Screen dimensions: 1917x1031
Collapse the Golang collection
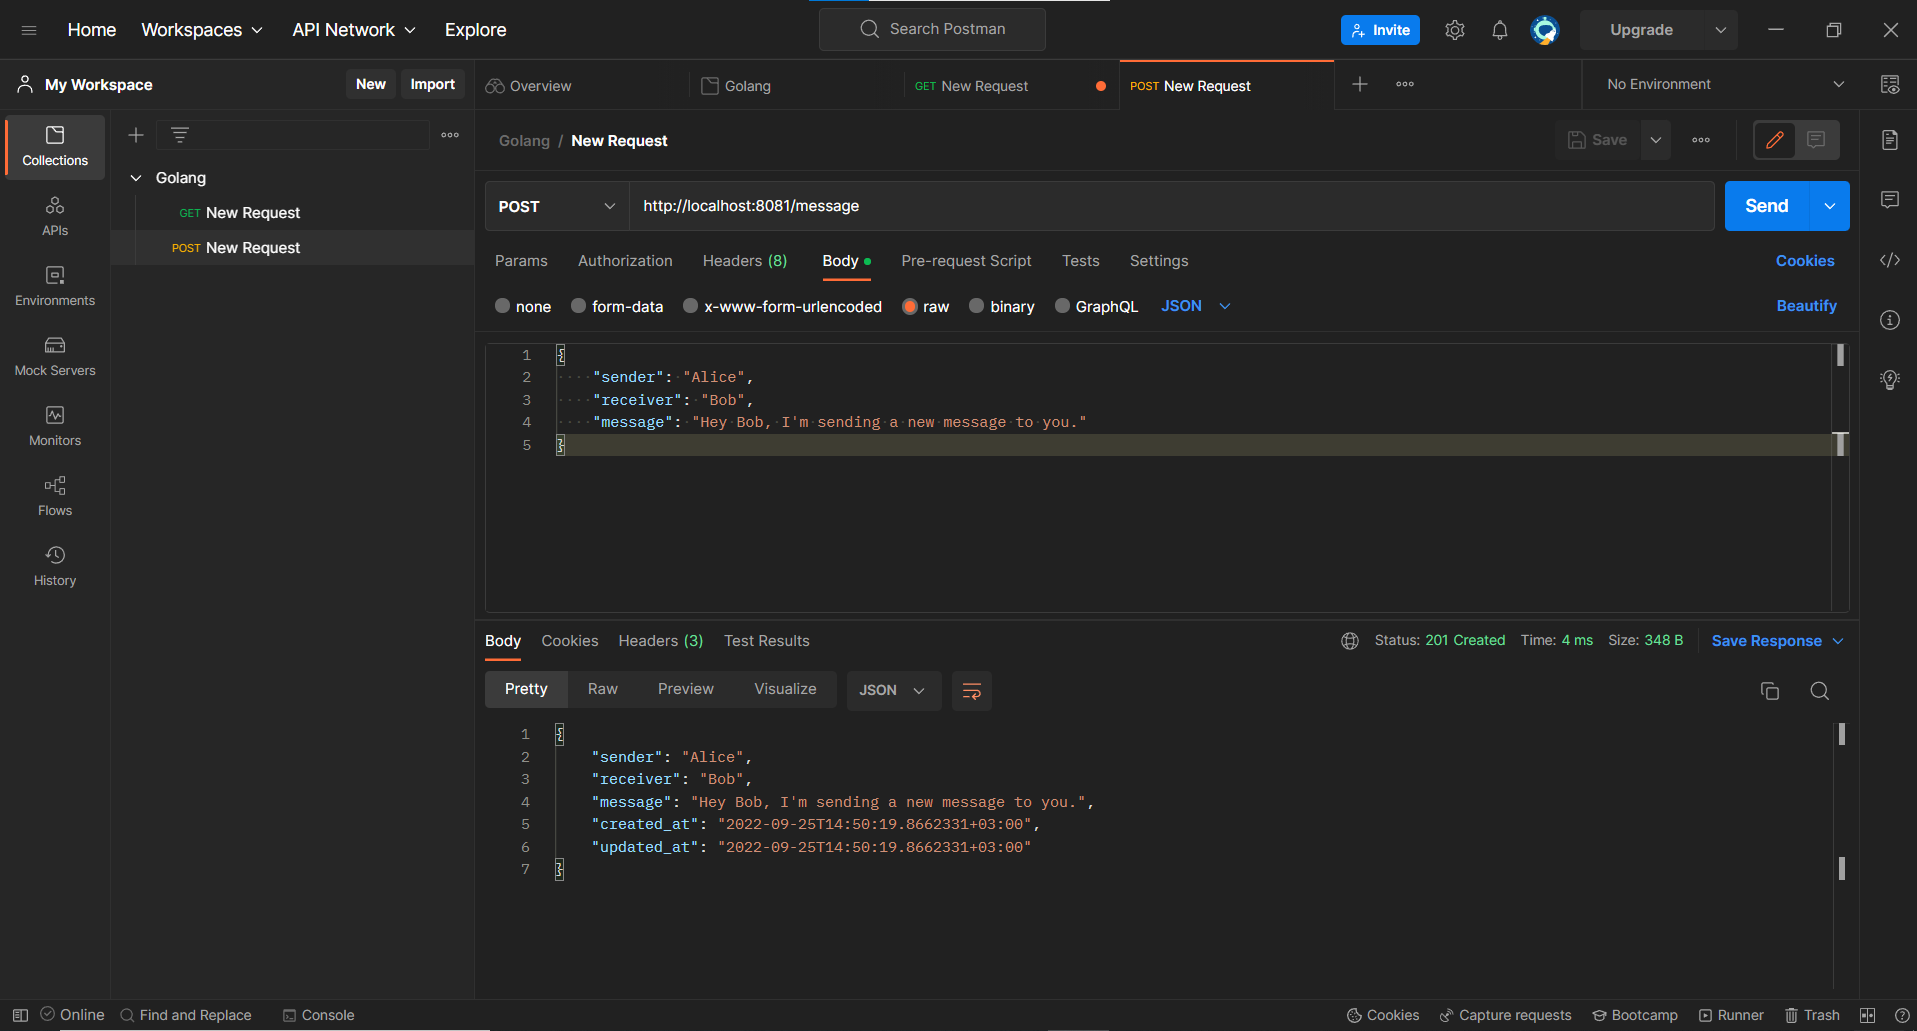tap(136, 177)
